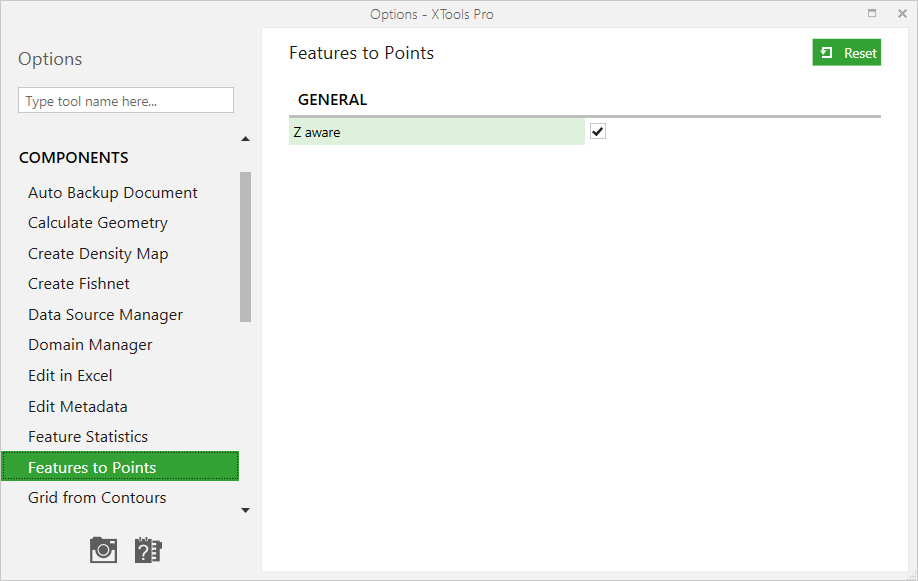Open Grid from Contours options
Image resolution: width=918 pixels, height=581 pixels.
tap(97, 498)
